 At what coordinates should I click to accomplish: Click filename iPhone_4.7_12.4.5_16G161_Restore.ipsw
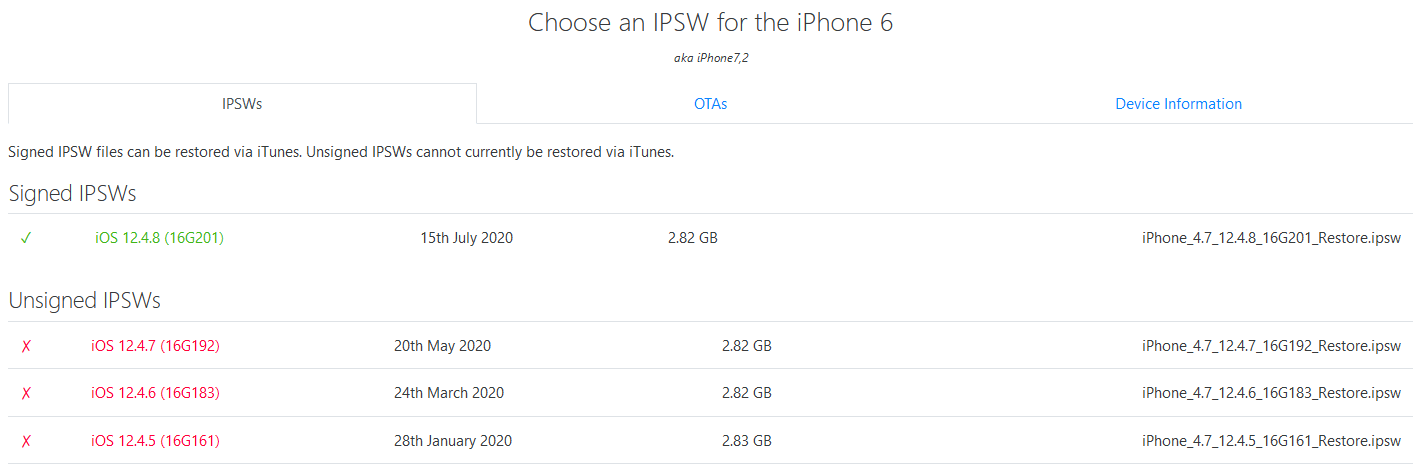click(1271, 441)
